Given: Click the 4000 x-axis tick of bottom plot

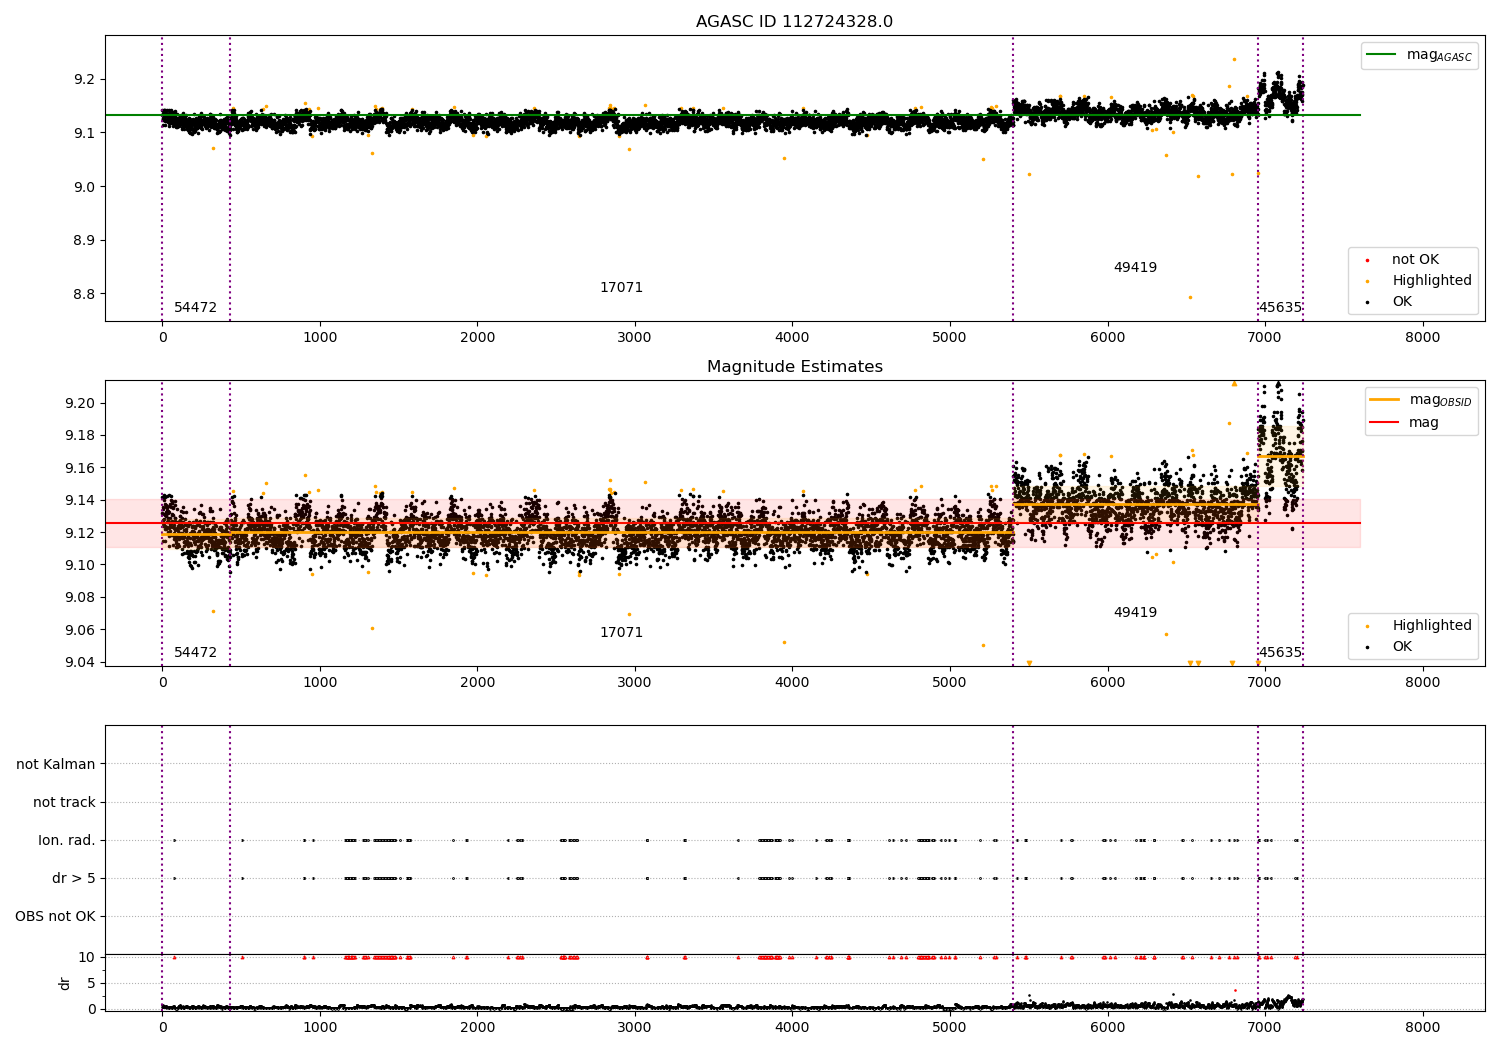Looking at the screenshot, I should (793, 1028).
